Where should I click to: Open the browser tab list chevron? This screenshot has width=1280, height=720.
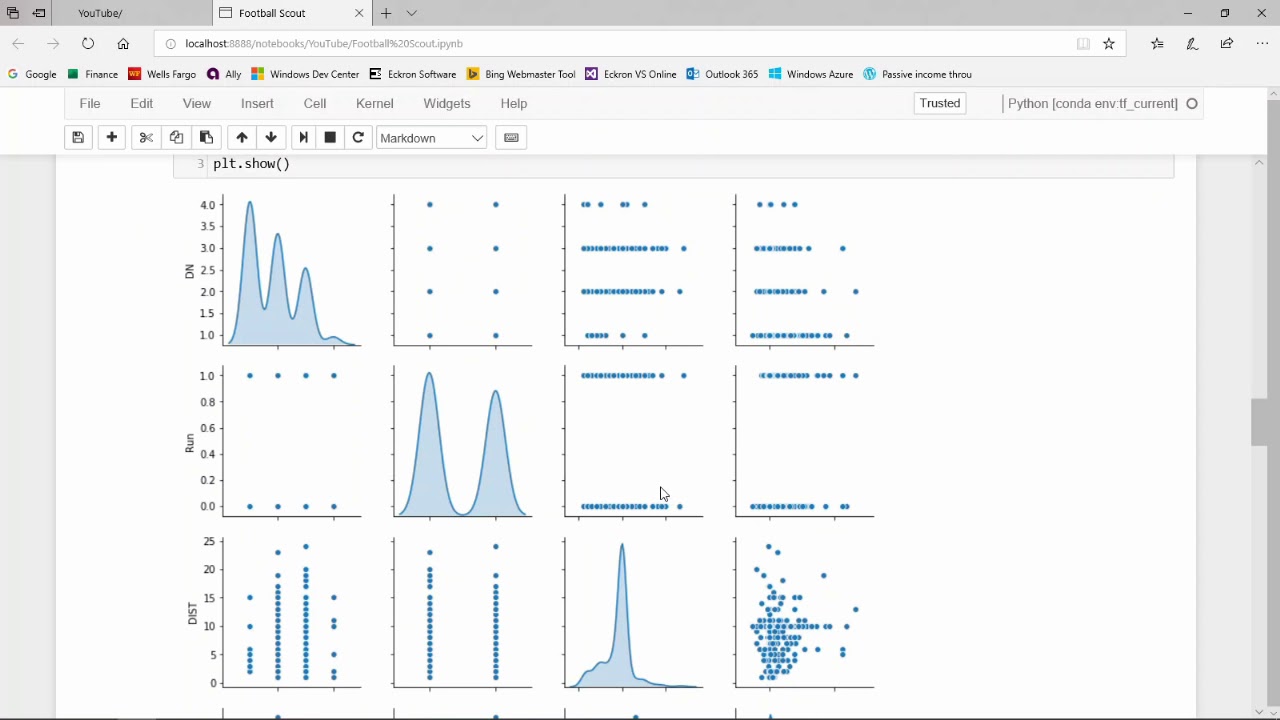tap(411, 13)
